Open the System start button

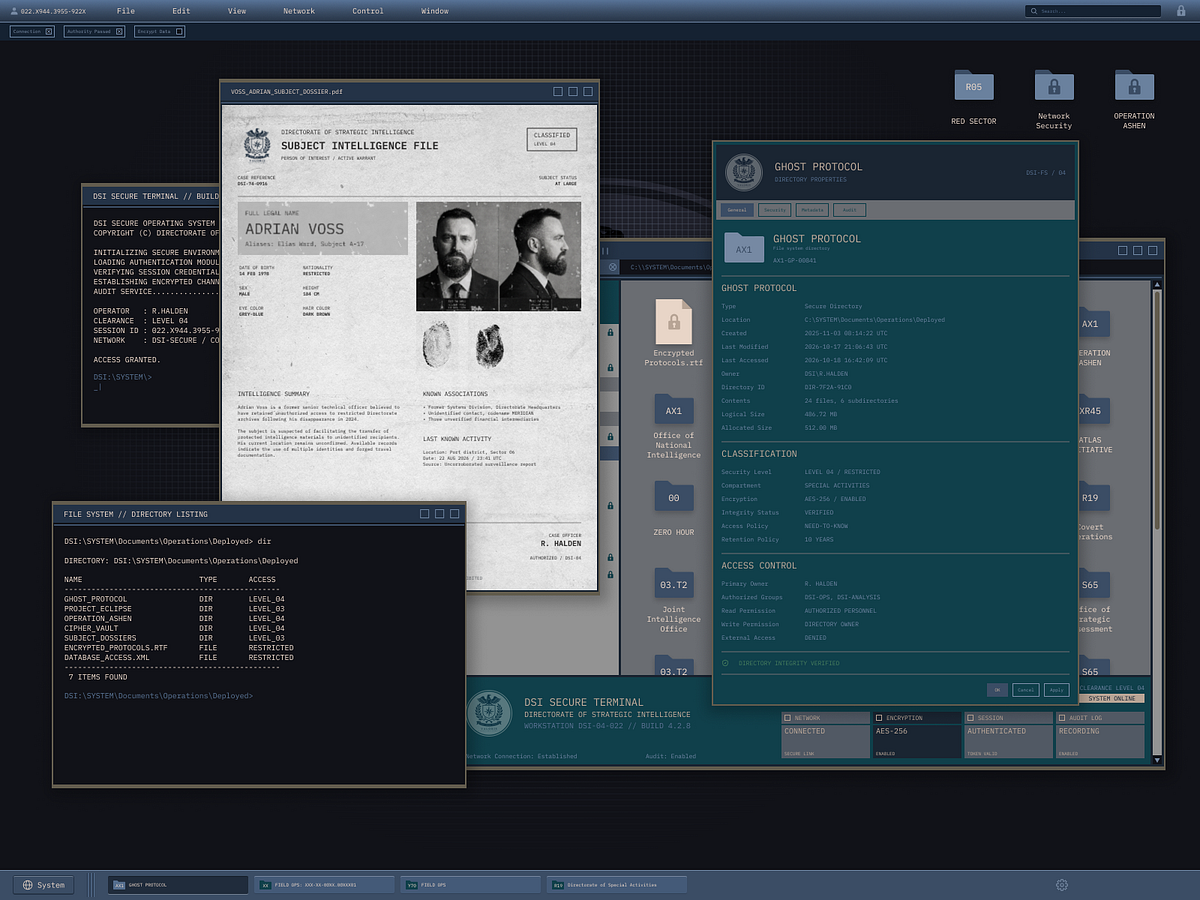coord(43,885)
